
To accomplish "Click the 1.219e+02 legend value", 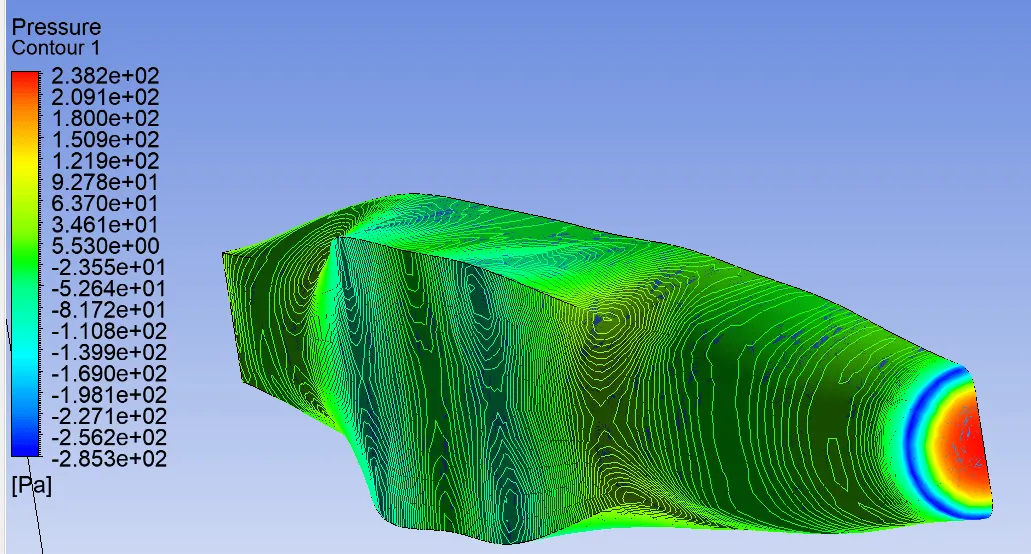I will (x=104, y=161).
